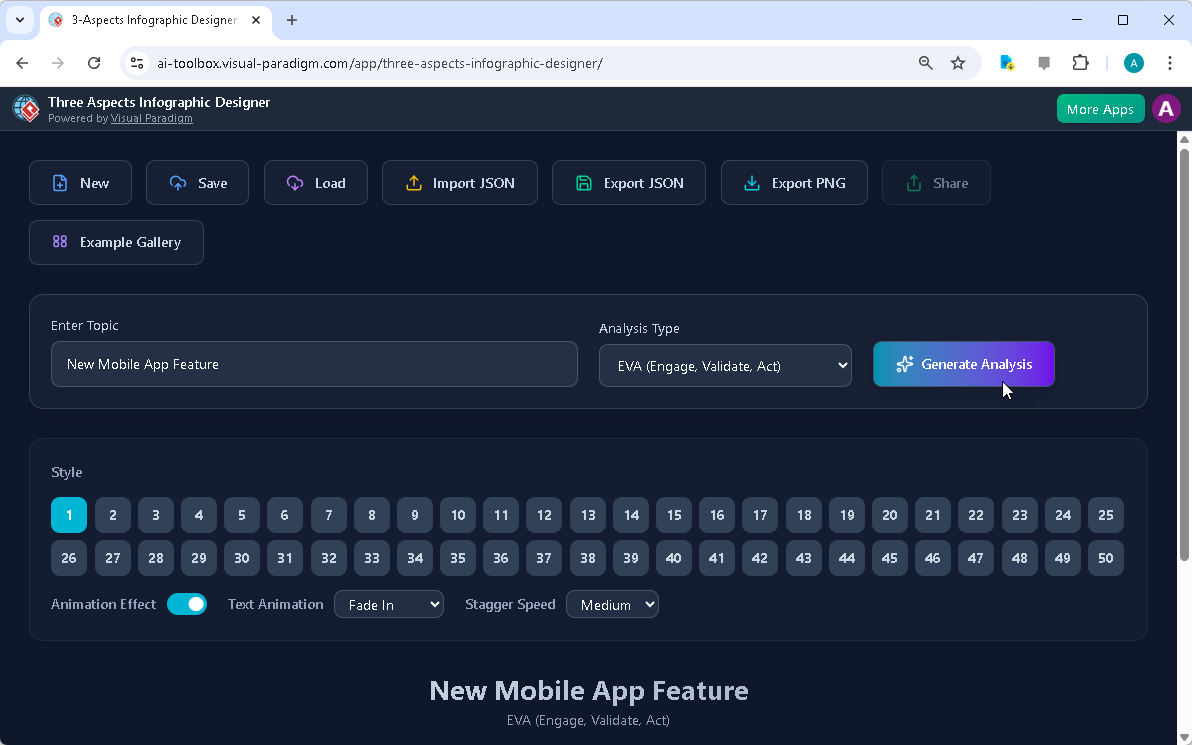Open the Text Animation dropdown
Viewport: 1192px width, 745px height.
coord(389,604)
